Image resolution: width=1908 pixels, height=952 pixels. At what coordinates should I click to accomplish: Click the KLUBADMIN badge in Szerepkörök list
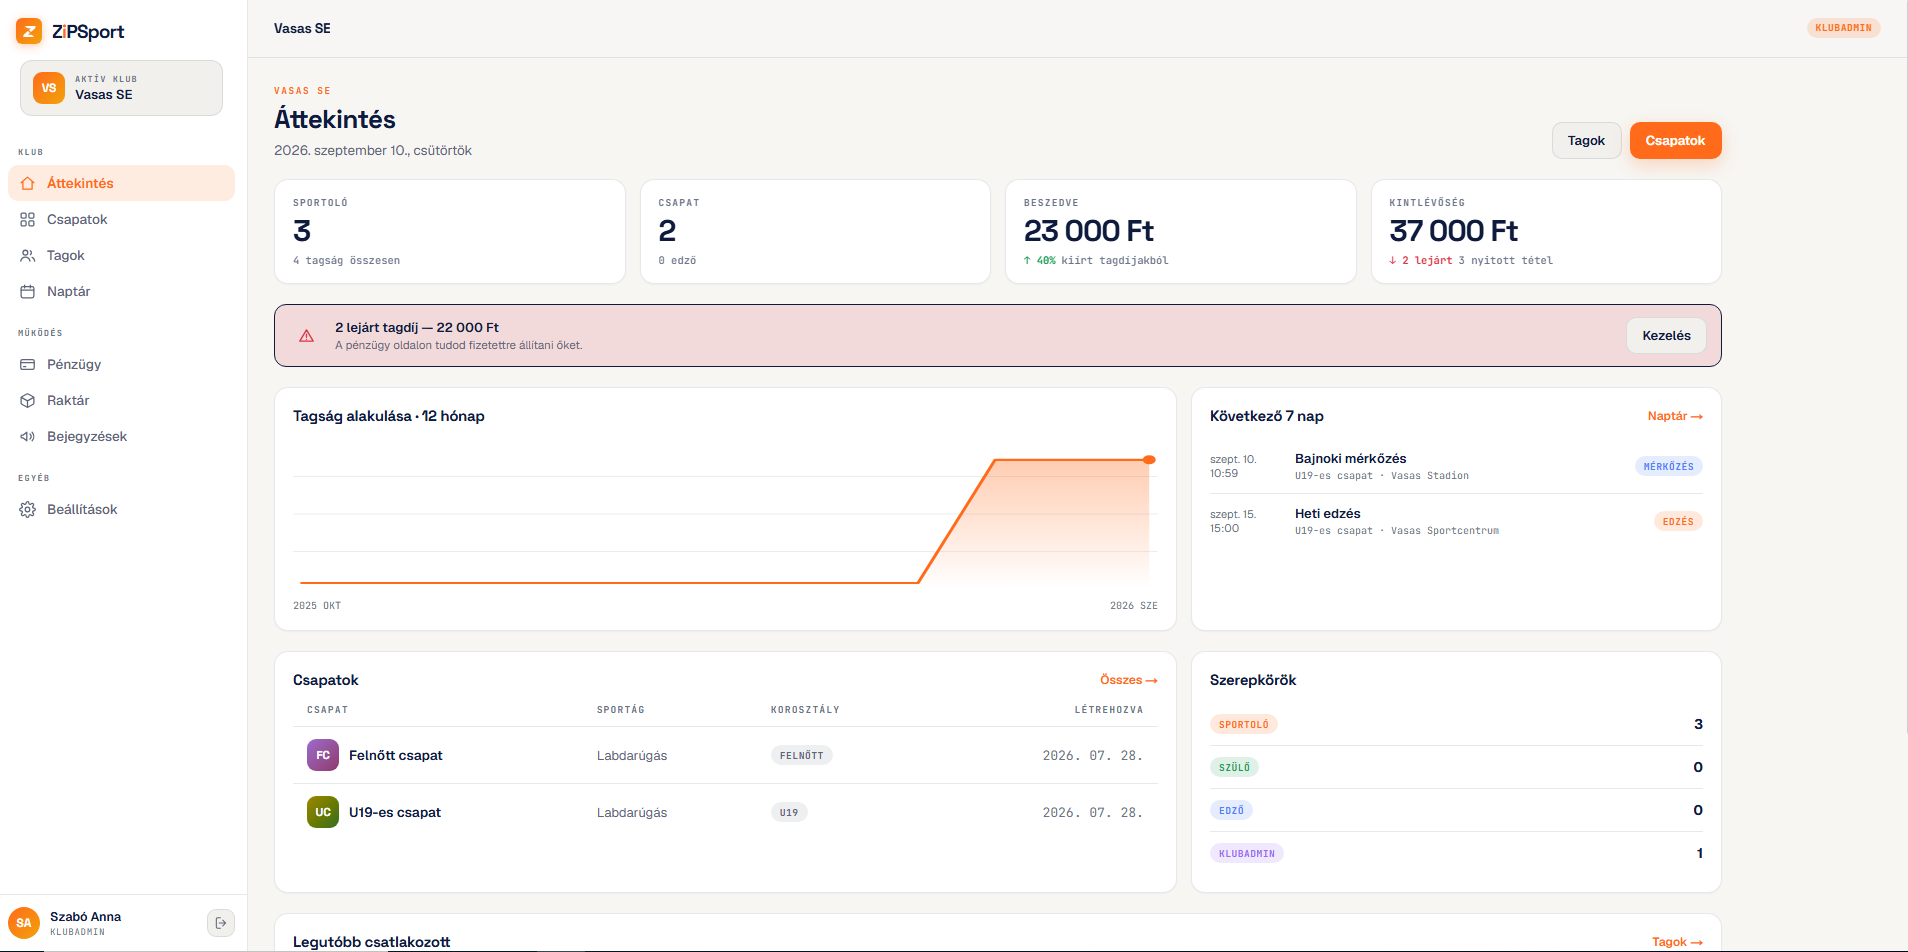click(x=1247, y=853)
